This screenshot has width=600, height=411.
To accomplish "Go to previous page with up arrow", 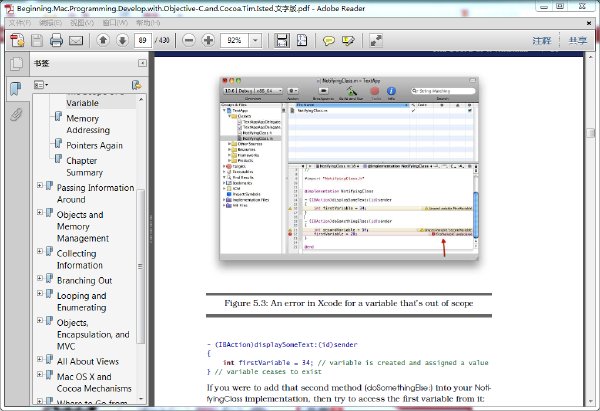I will tap(103, 40).
